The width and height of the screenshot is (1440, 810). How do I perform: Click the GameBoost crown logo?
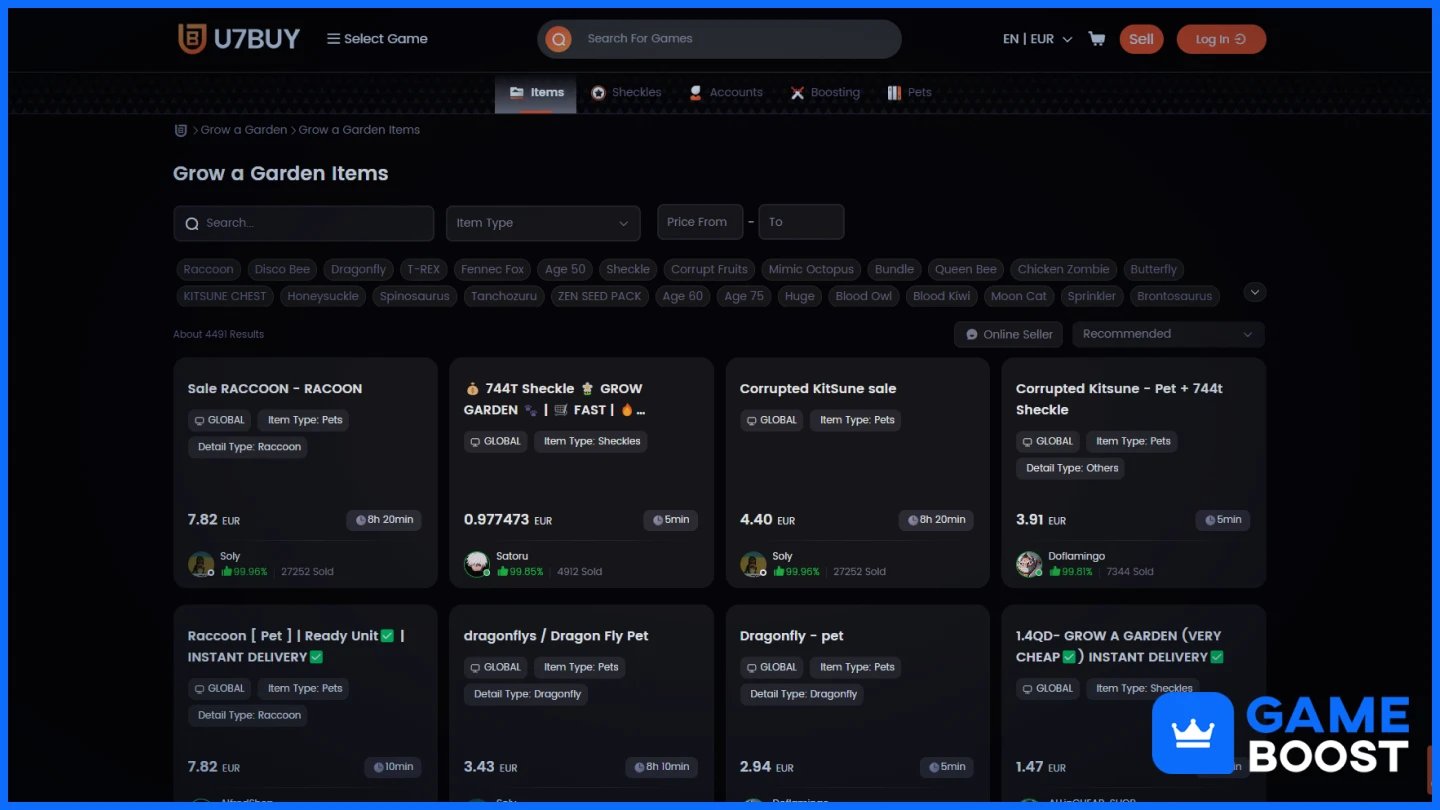[x=1192, y=733]
